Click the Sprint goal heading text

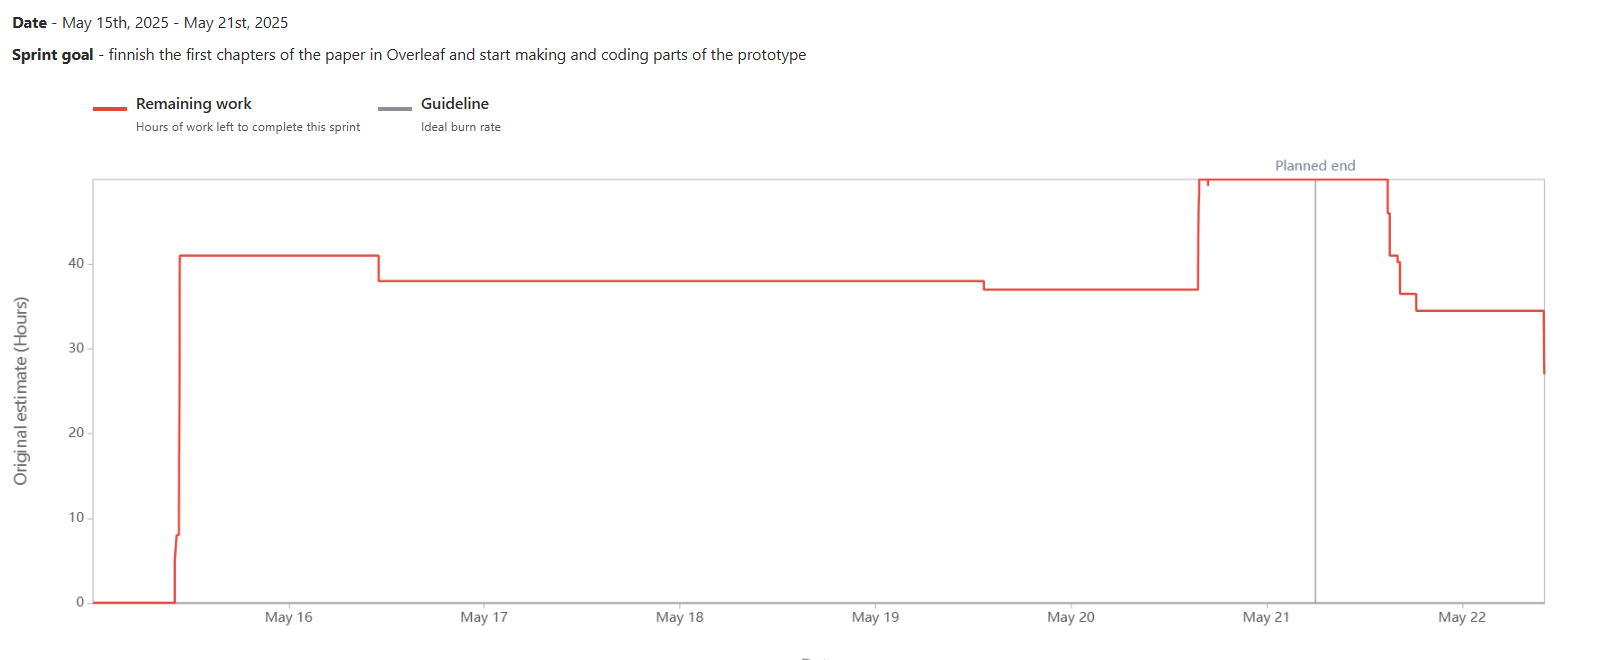53,55
